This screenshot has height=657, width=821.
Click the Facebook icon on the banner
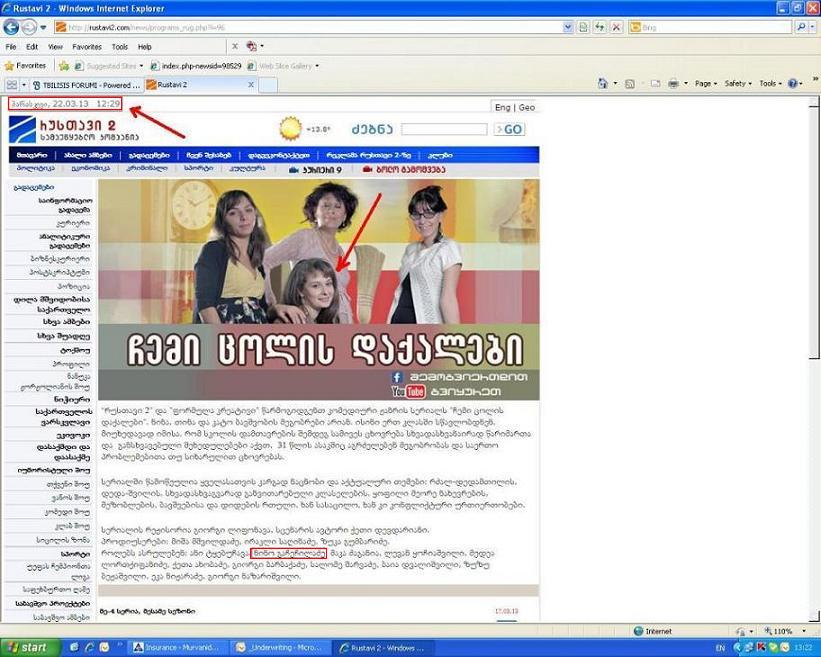[x=396, y=376]
